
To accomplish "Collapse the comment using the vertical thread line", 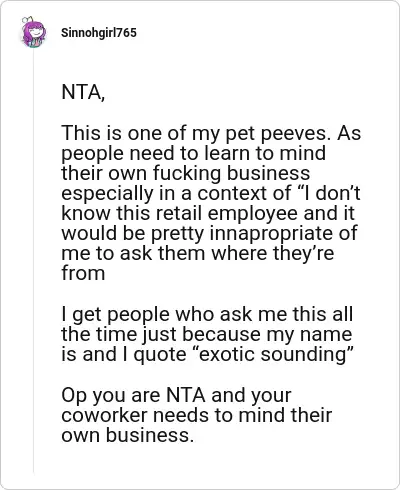I will tap(33, 260).
